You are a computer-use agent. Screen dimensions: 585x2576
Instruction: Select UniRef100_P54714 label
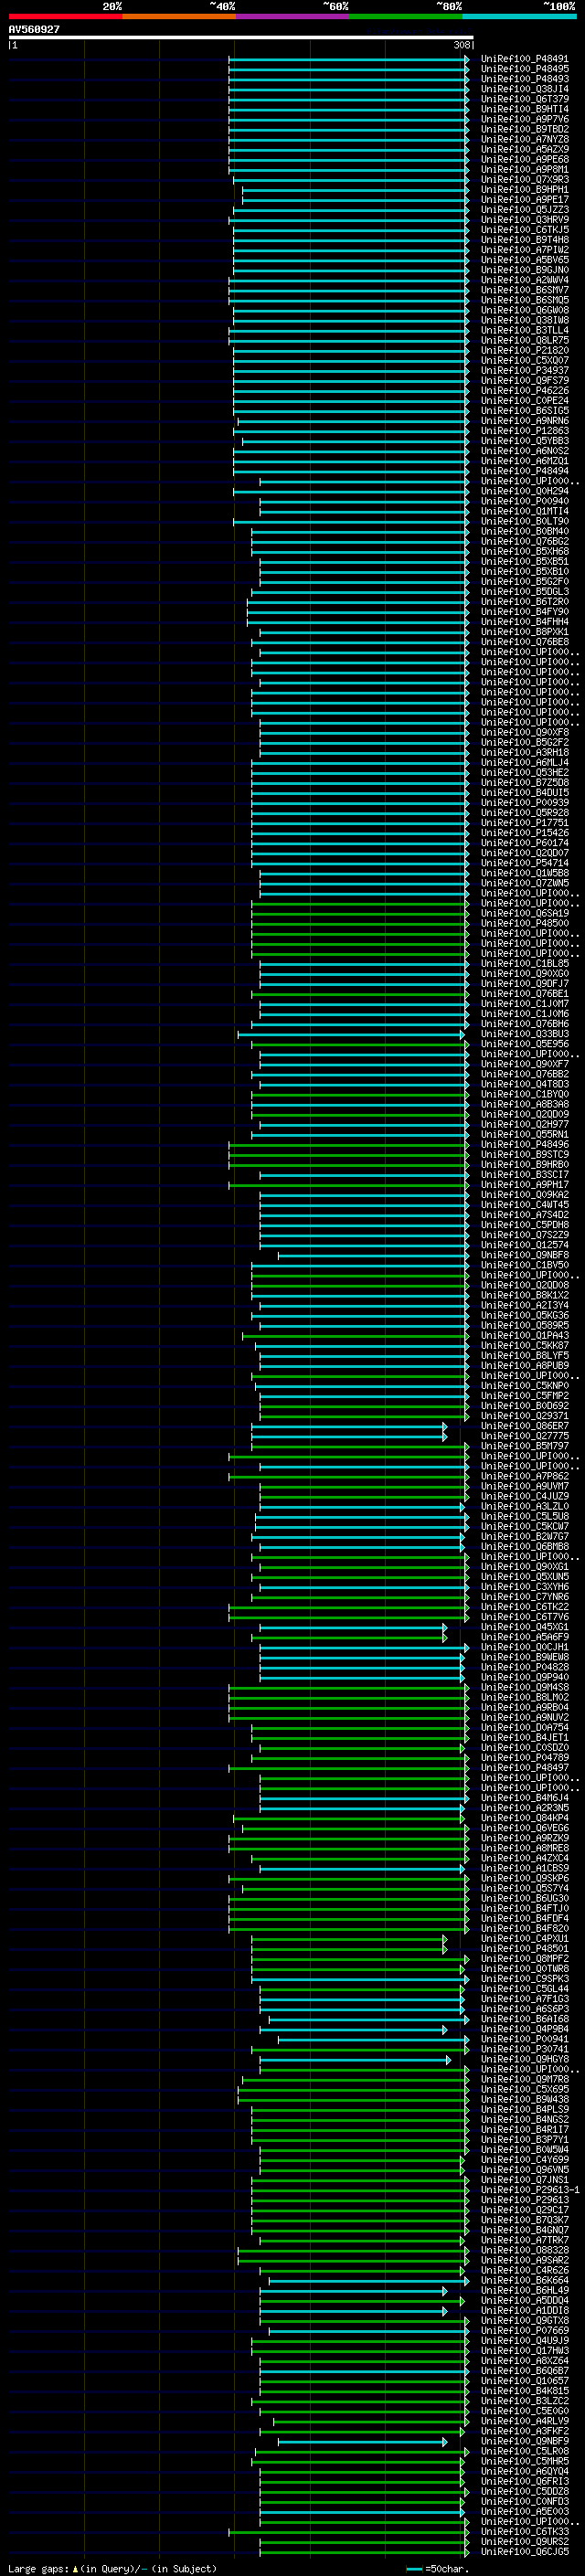(x=524, y=863)
